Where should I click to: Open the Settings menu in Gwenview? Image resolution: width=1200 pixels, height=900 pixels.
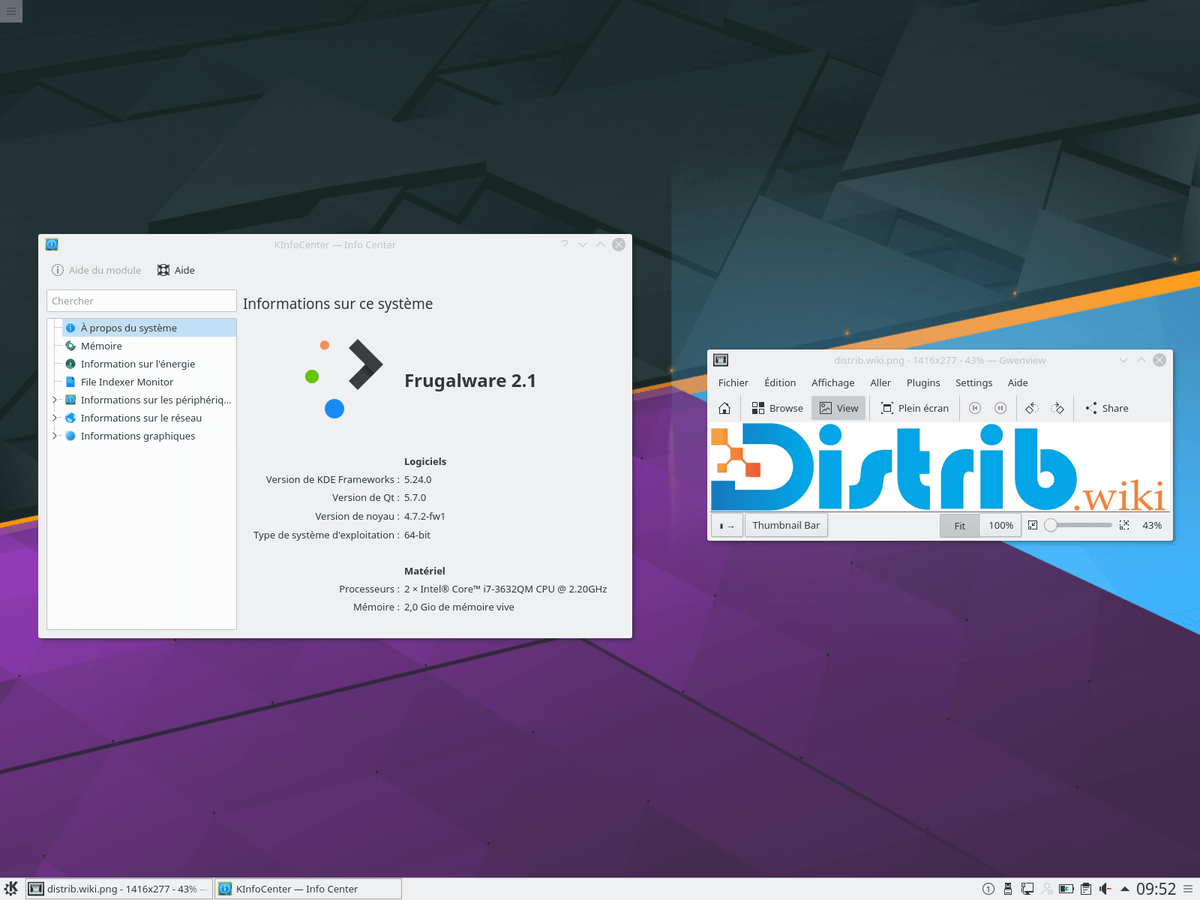tap(974, 383)
